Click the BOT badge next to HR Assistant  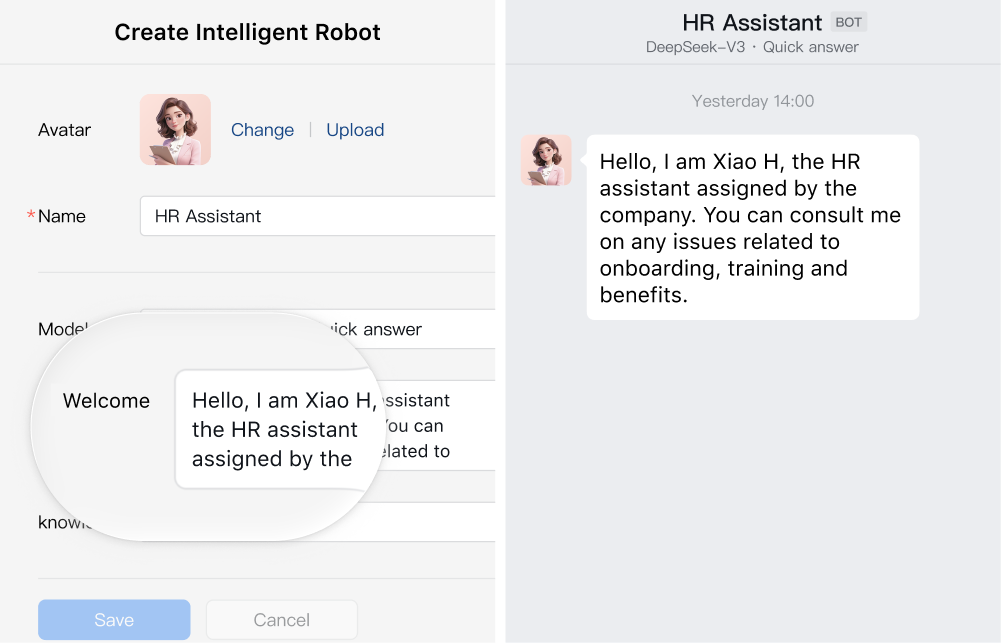tap(849, 22)
